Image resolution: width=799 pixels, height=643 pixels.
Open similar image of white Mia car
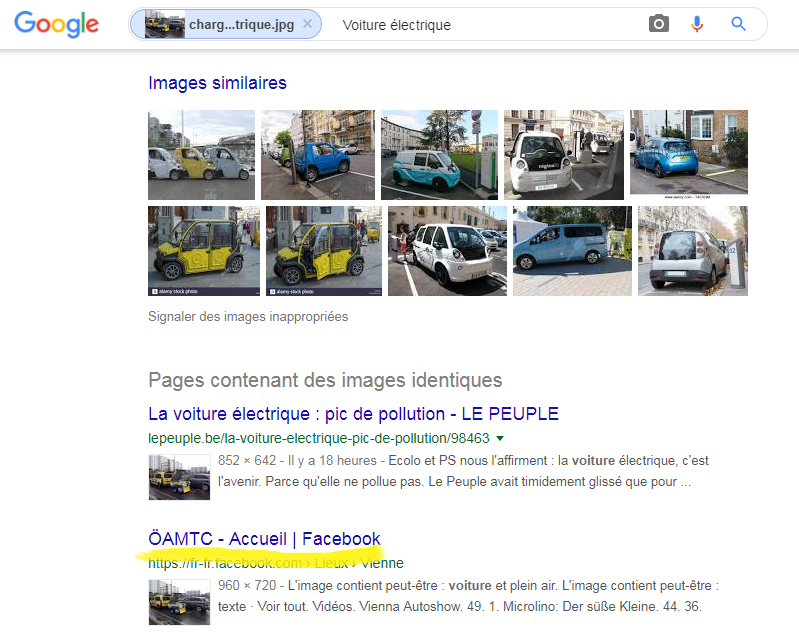447,251
